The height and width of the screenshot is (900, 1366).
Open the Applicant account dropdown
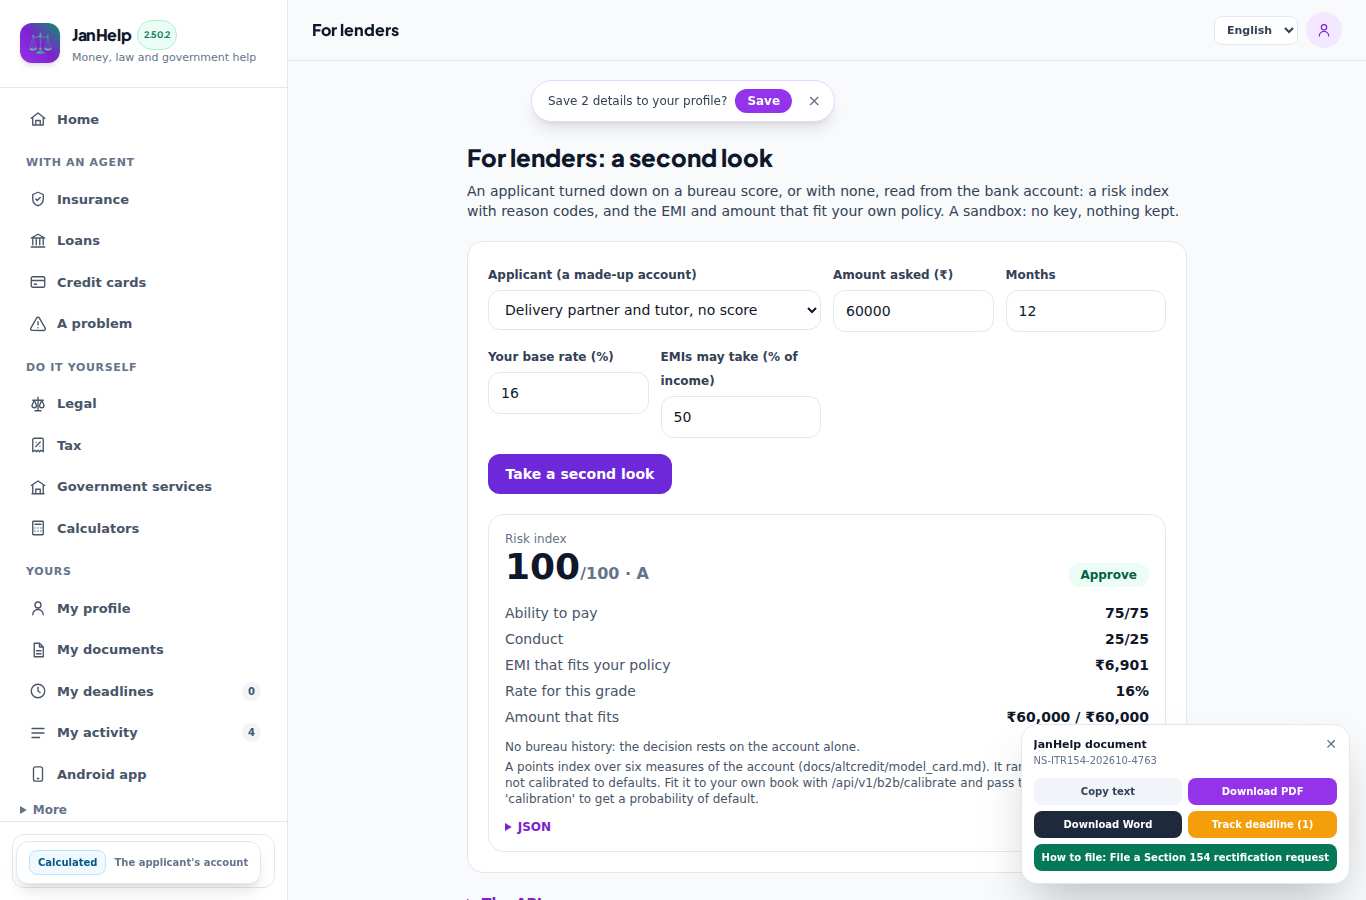[x=654, y=310]
